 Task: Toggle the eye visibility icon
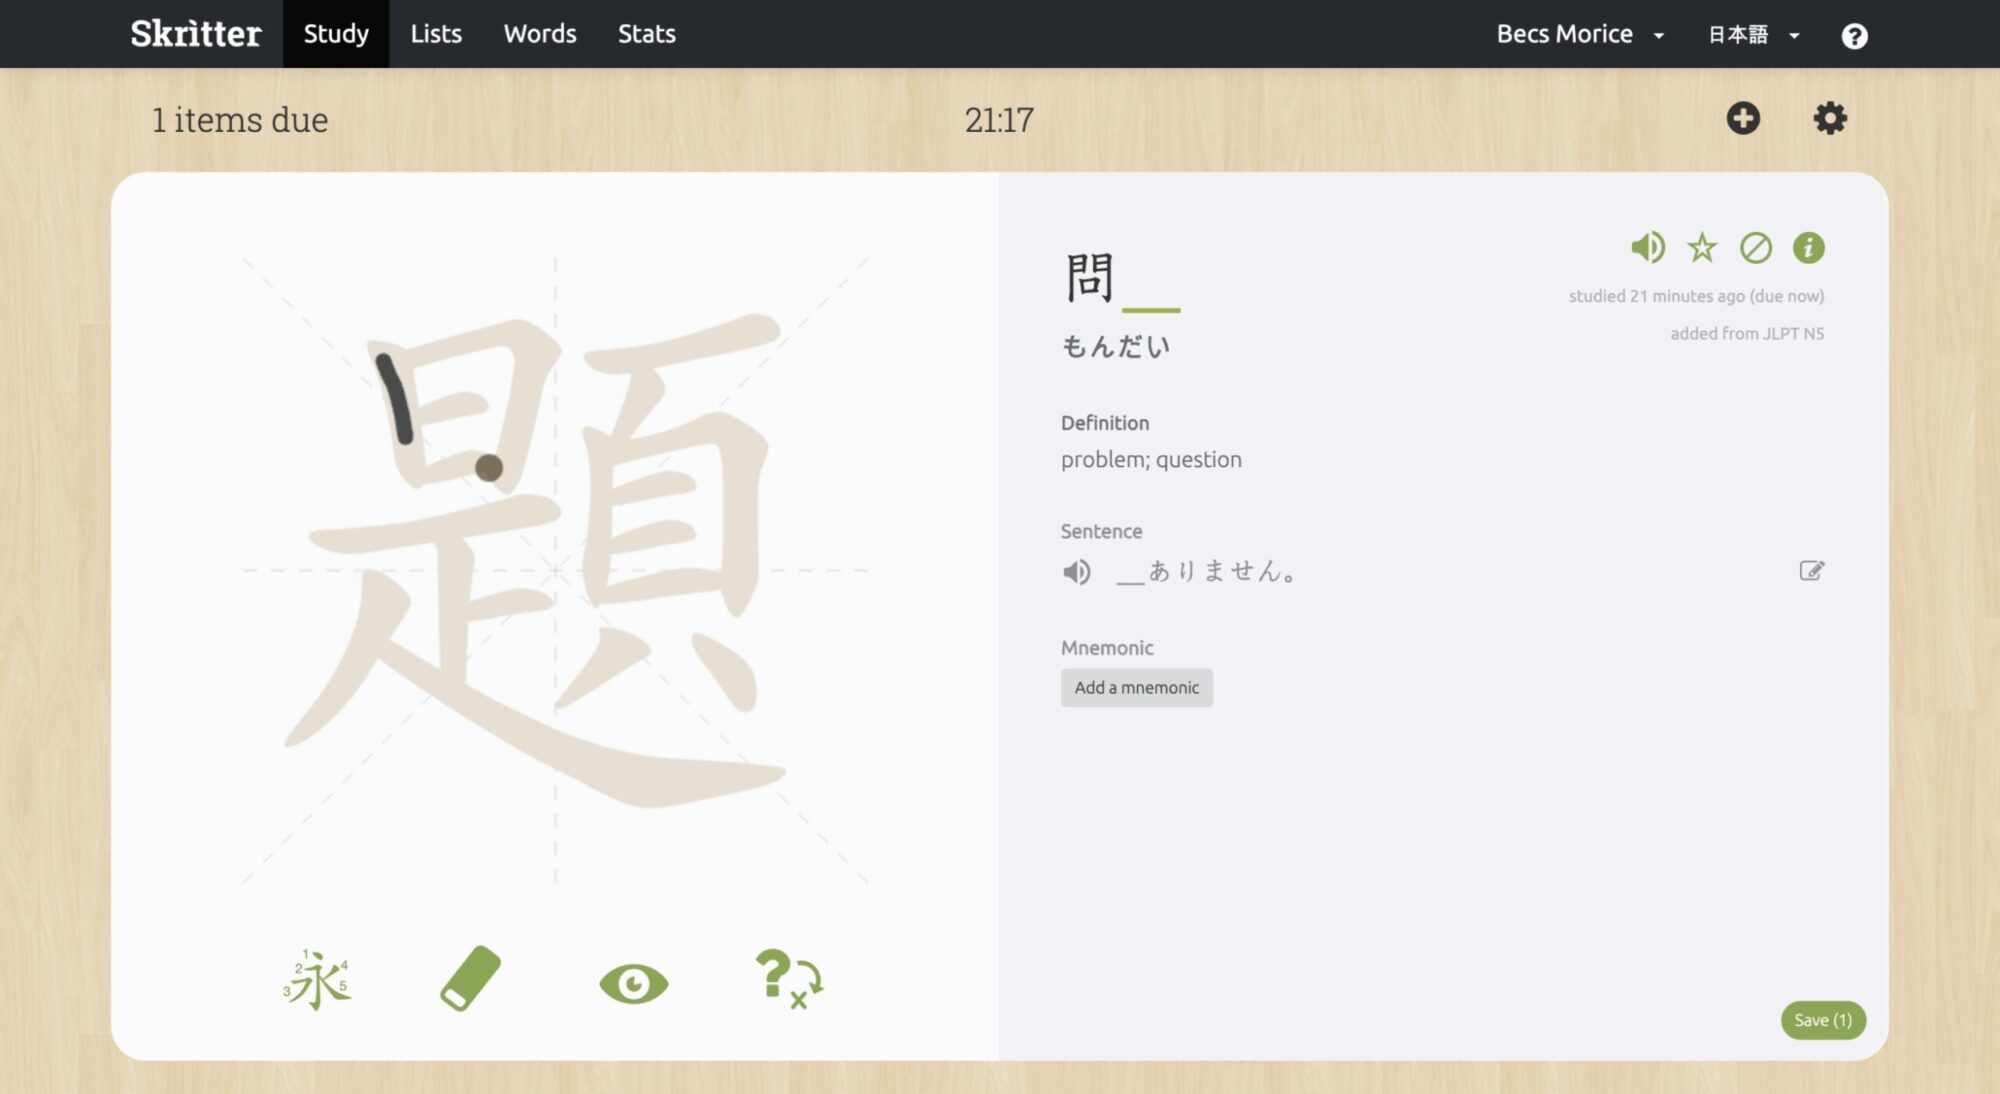coord(632,982)
